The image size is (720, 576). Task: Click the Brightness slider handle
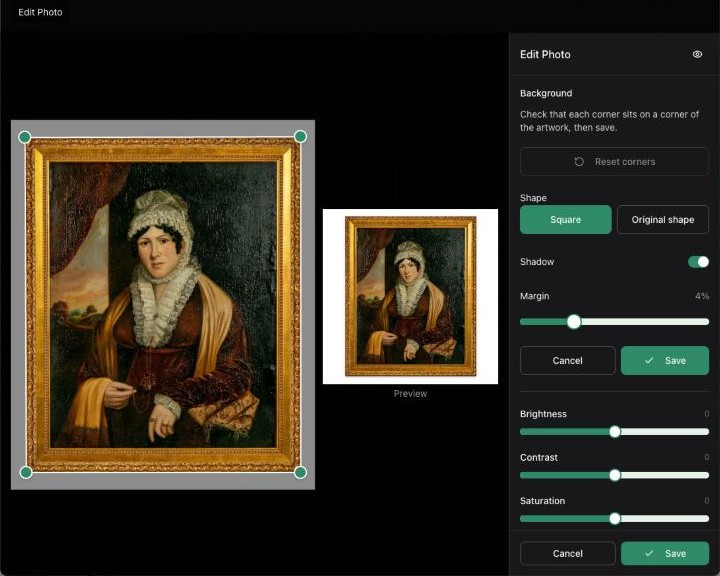click(x=615, y=431)
